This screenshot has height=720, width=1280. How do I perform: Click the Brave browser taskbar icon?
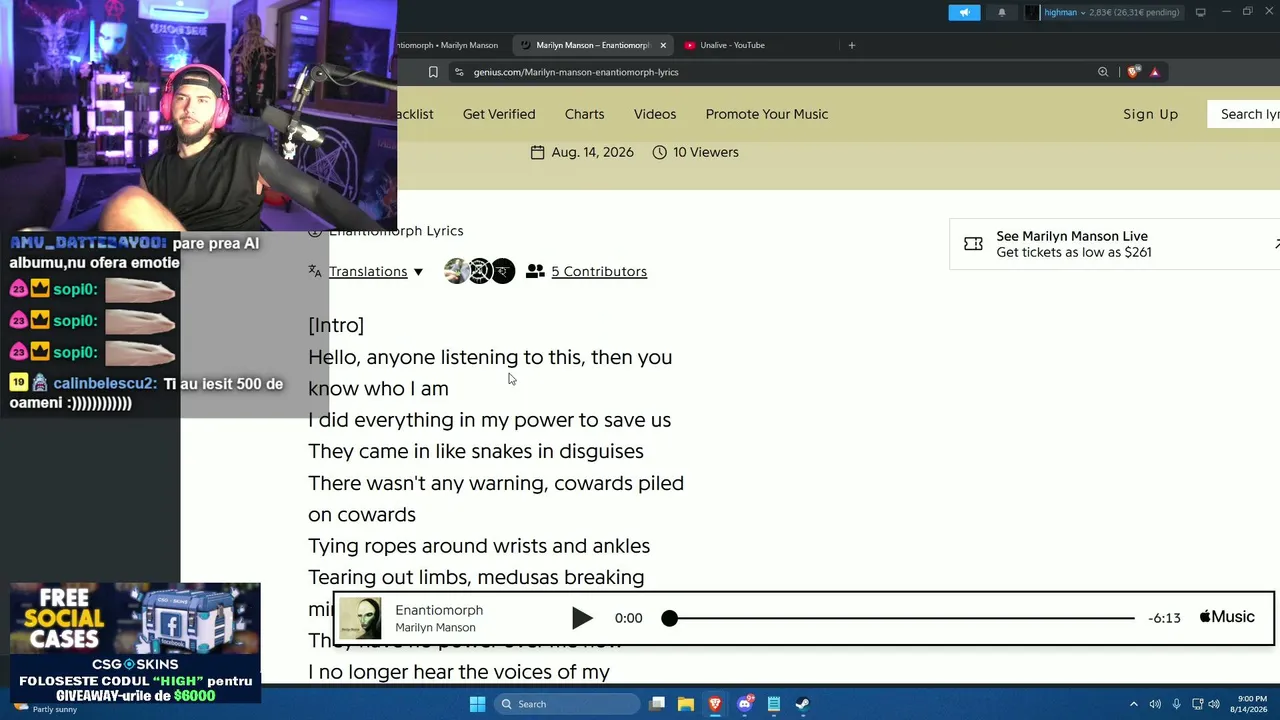click(x=715, y=704)
